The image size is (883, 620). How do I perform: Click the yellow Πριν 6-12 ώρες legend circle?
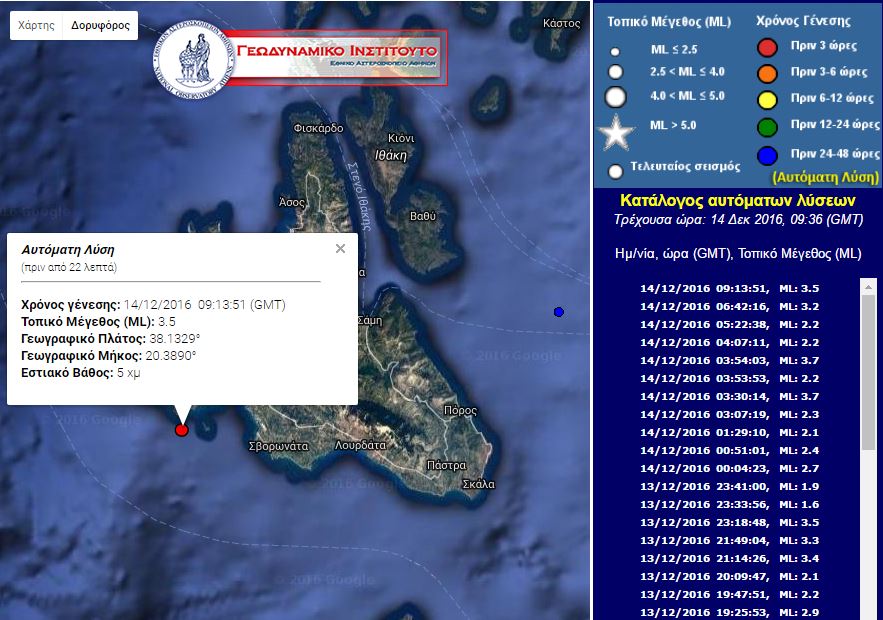tap(767, 99)
